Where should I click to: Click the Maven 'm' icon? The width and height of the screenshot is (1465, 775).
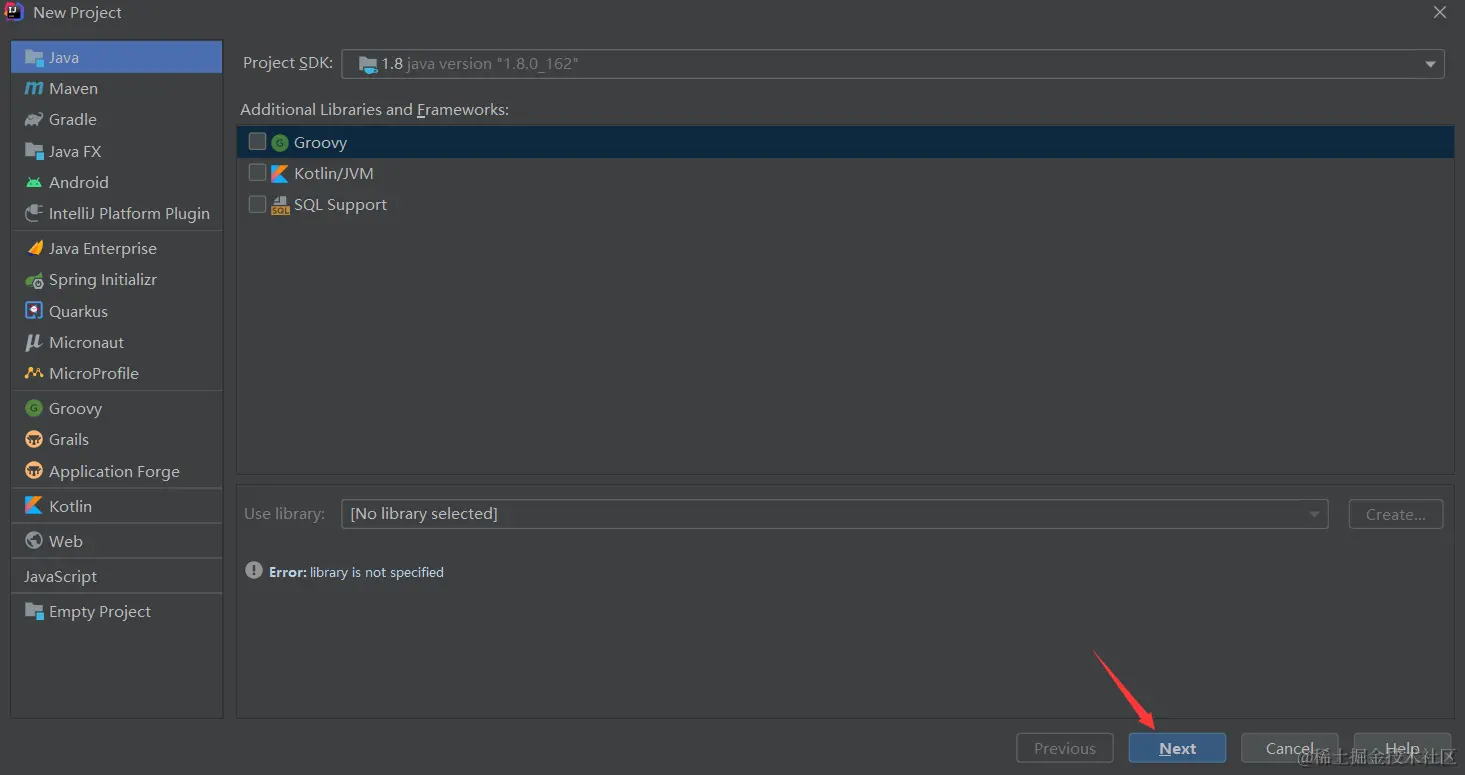(x=34, y=89)
